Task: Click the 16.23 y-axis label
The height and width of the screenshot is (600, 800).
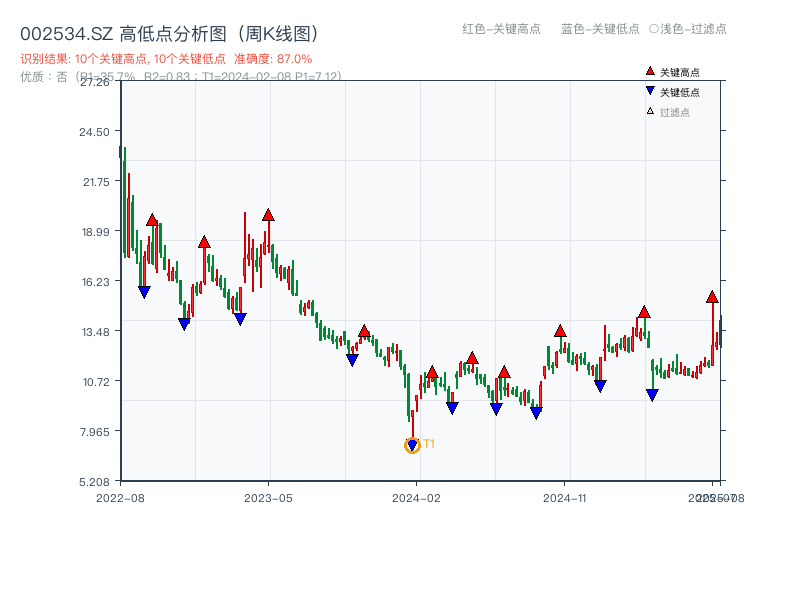Action: [x=95, y=282]
